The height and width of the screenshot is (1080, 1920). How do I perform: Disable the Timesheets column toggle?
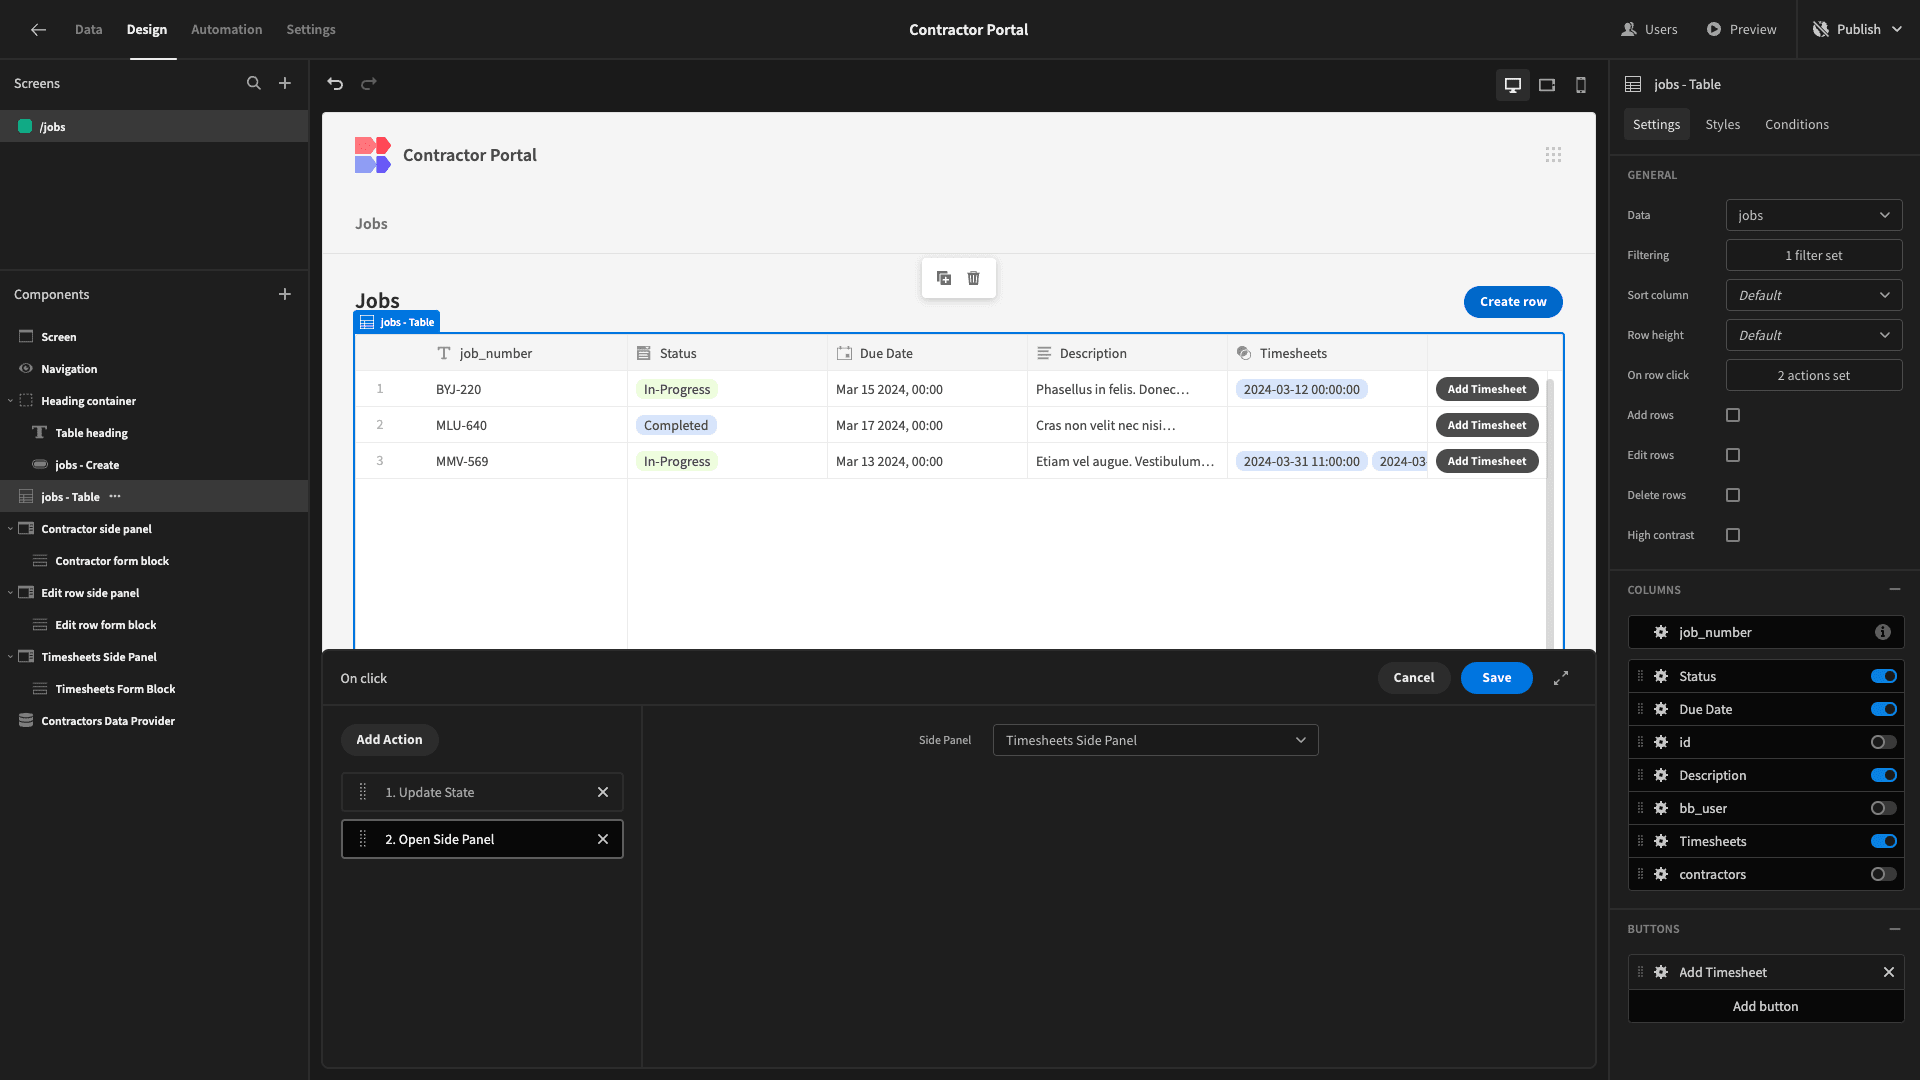pos(1884,842)
